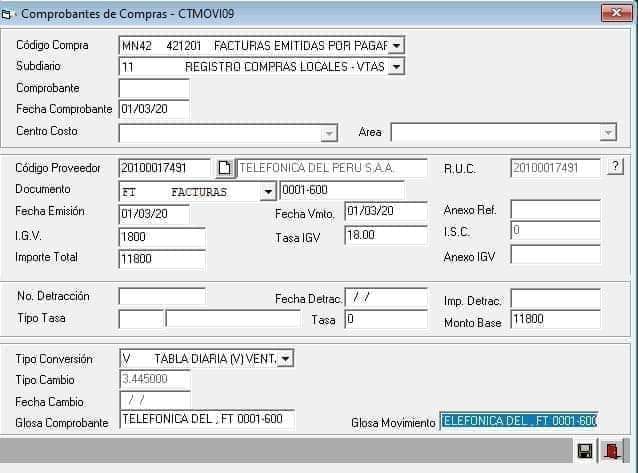Click the Importe Total label
The height and width of the screenshot is (473, 638).
46,257
